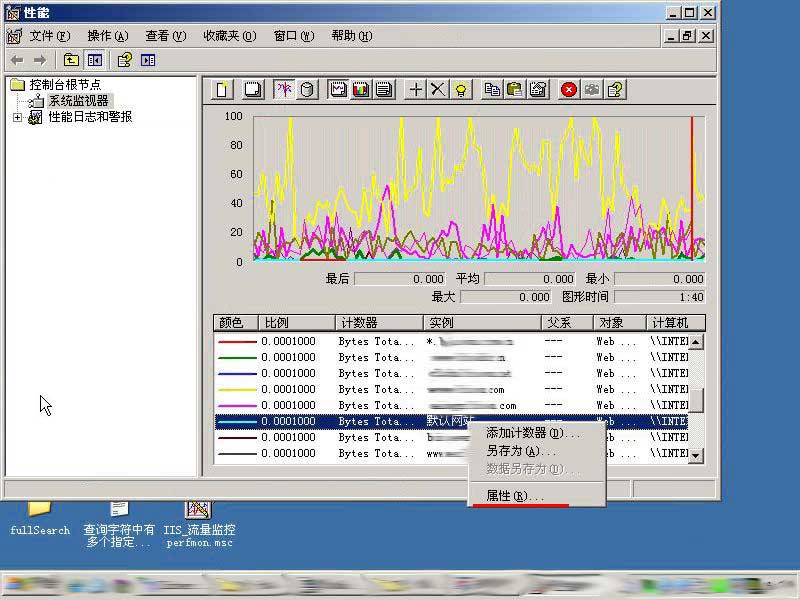This screenshot has width=800, height=600.
Task: Toggle View Current Activity mode
Action: tap(284, 90)
